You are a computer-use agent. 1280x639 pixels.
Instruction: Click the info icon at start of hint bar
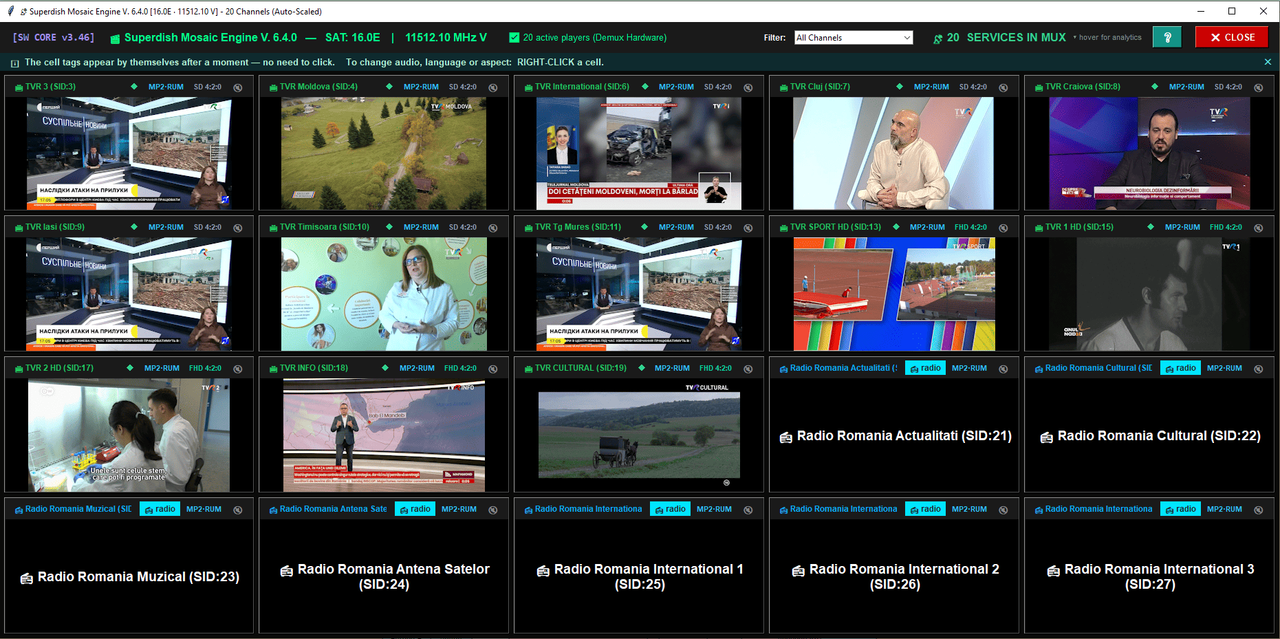click(15, 62)
